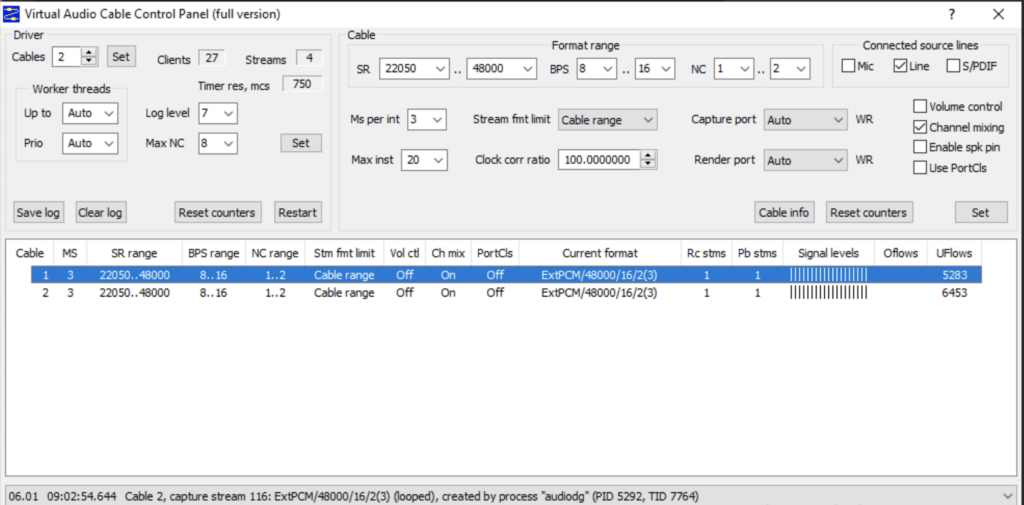Open the maximum NC dropdown showing 2
The width and height of the screenshot is (1024, 505).
[790, 69]
